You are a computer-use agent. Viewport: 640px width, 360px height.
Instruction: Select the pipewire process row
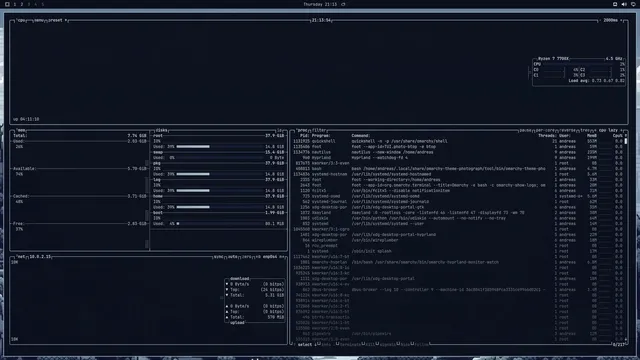coord(458,334)
